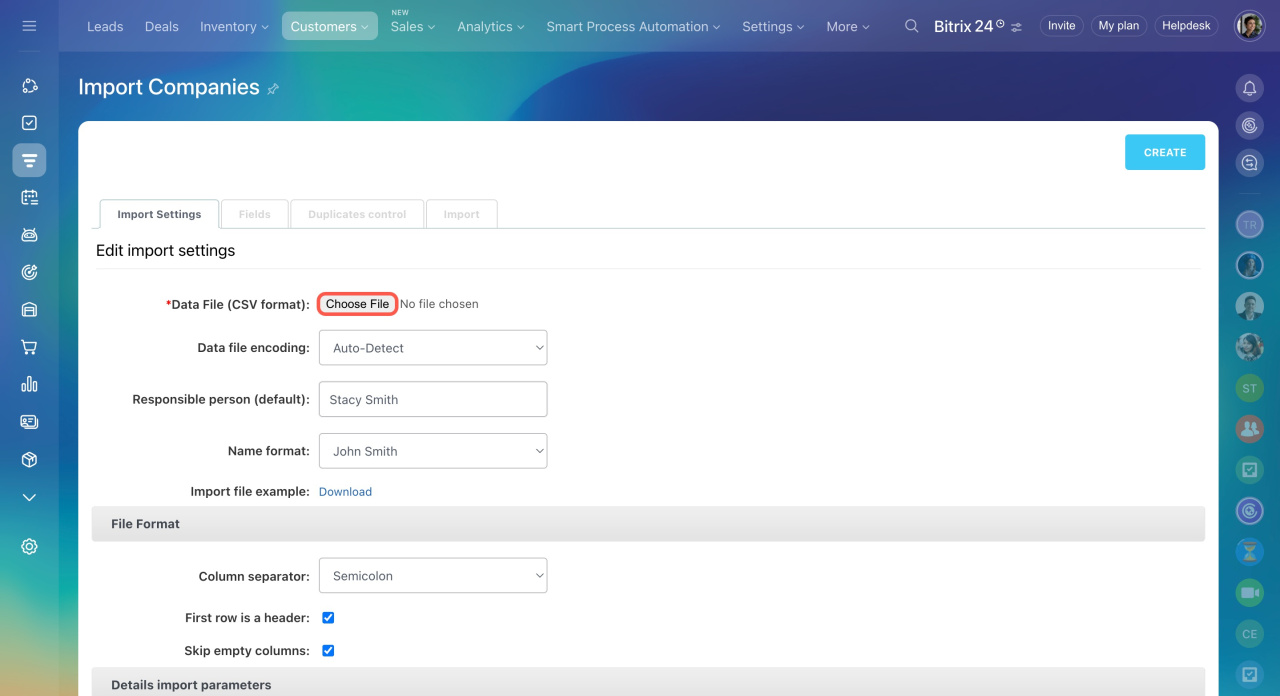Open the robot icon in left sidebar
The height and width of the screenshot is (696, 1280).
29,235
